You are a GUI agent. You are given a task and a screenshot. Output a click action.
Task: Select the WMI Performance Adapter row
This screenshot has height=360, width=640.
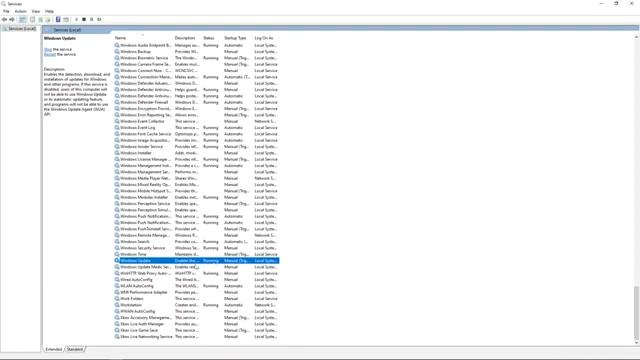[197, 292]
